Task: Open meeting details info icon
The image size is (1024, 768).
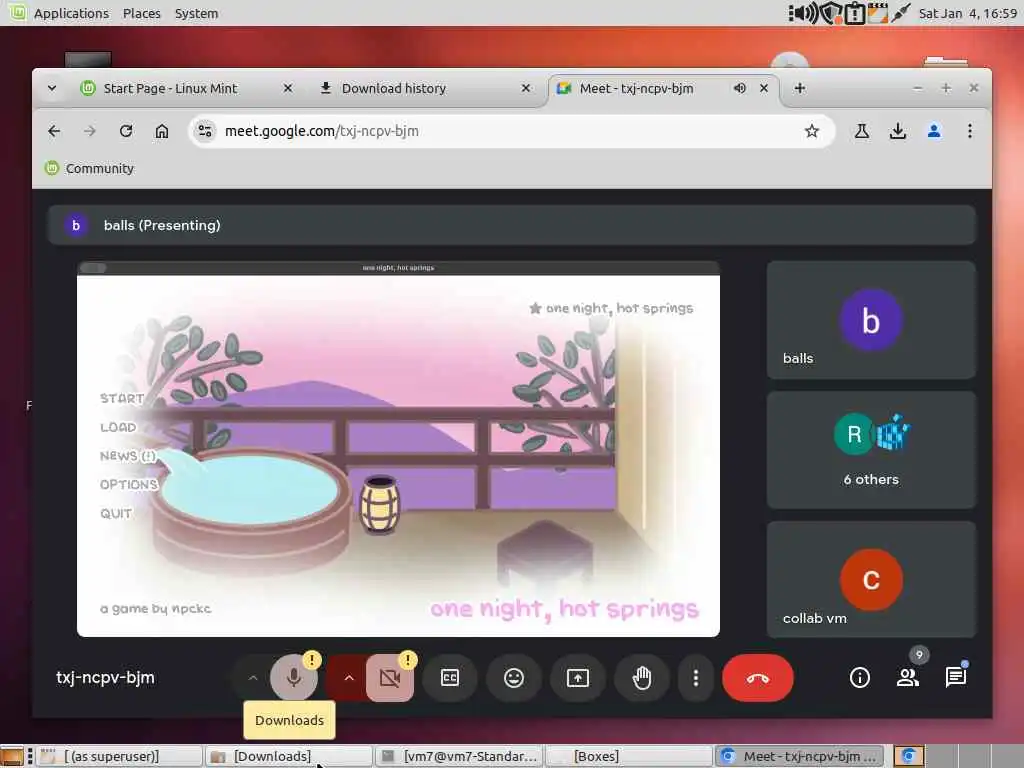Action: click(859, 678)
